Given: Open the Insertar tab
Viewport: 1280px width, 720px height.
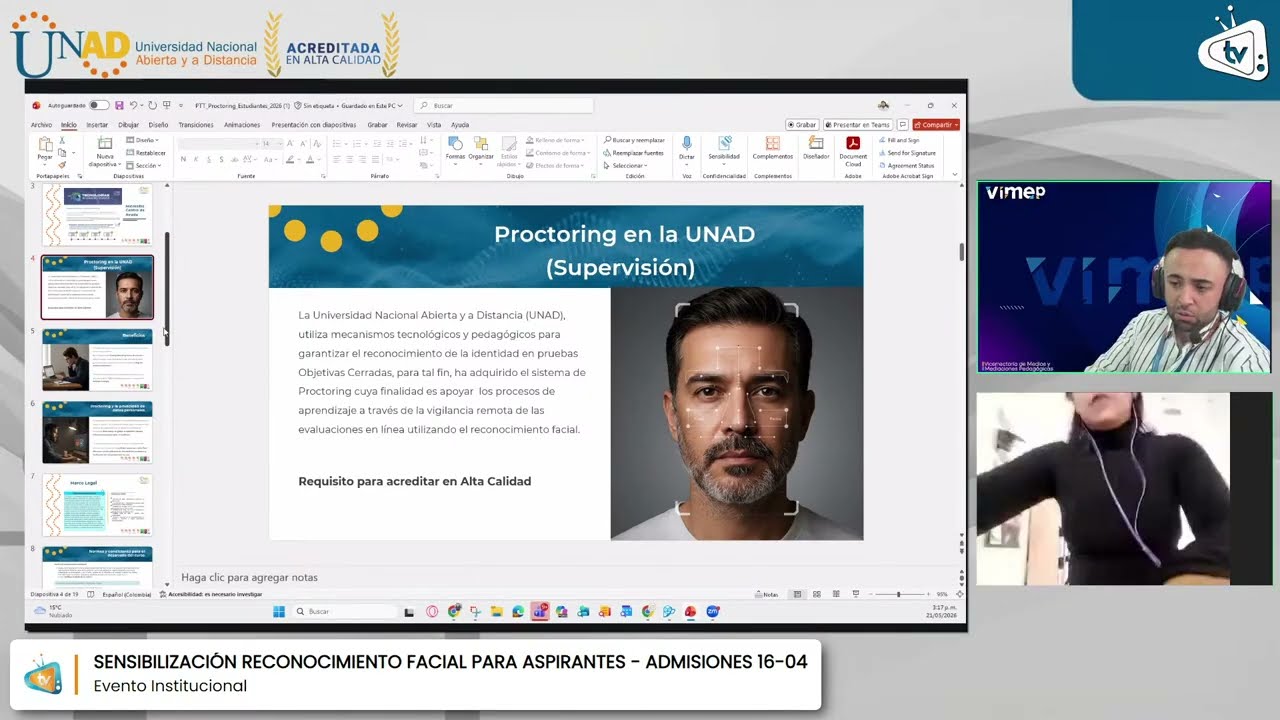Looking at the screenshot, I should pyautogui.click(x=97, y=125).
